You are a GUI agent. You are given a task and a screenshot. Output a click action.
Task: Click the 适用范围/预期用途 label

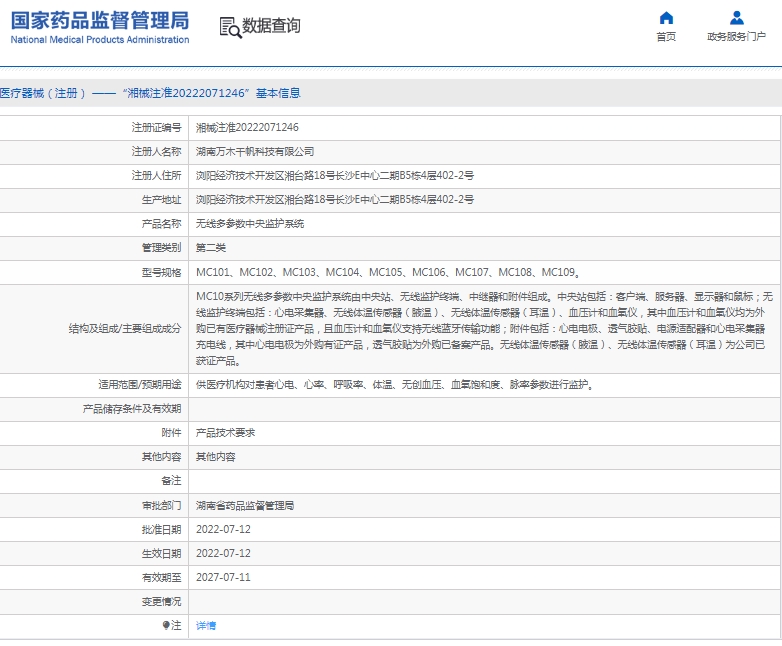pos(140,385)
